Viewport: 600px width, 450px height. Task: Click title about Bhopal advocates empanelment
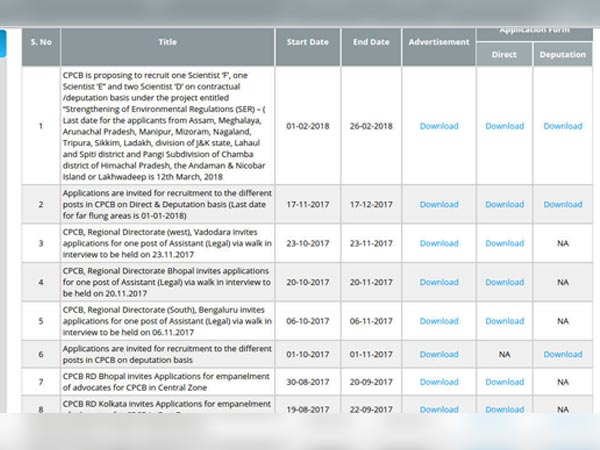166,382
